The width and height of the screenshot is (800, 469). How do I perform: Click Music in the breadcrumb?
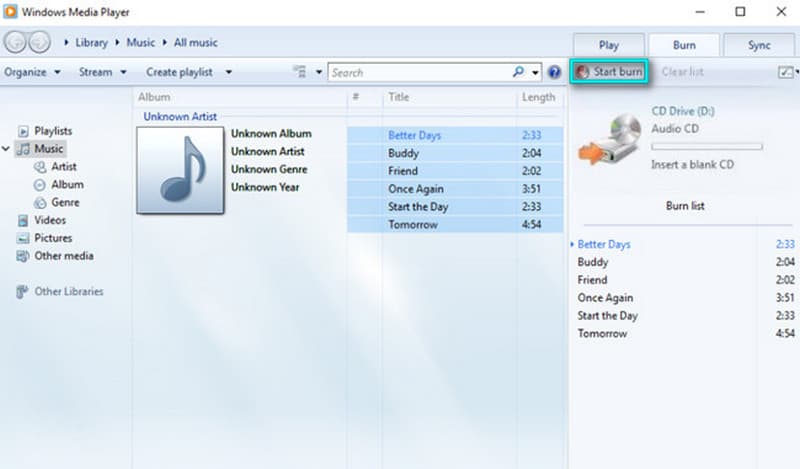point(140,42)
